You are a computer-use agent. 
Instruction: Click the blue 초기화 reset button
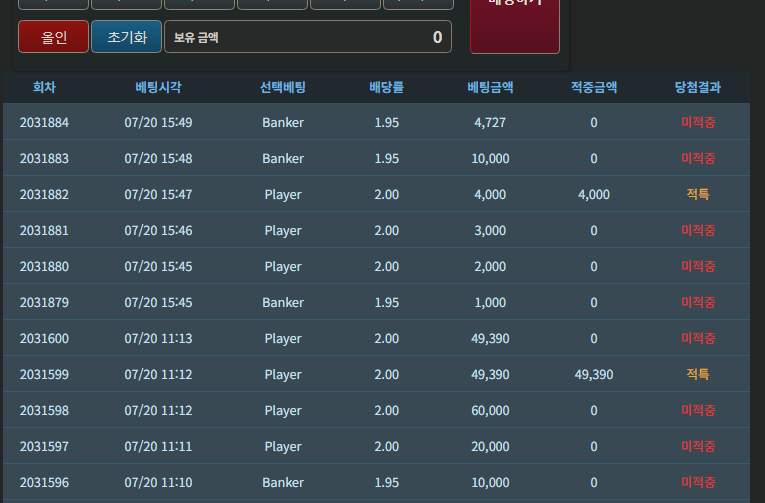click(126, 37)
